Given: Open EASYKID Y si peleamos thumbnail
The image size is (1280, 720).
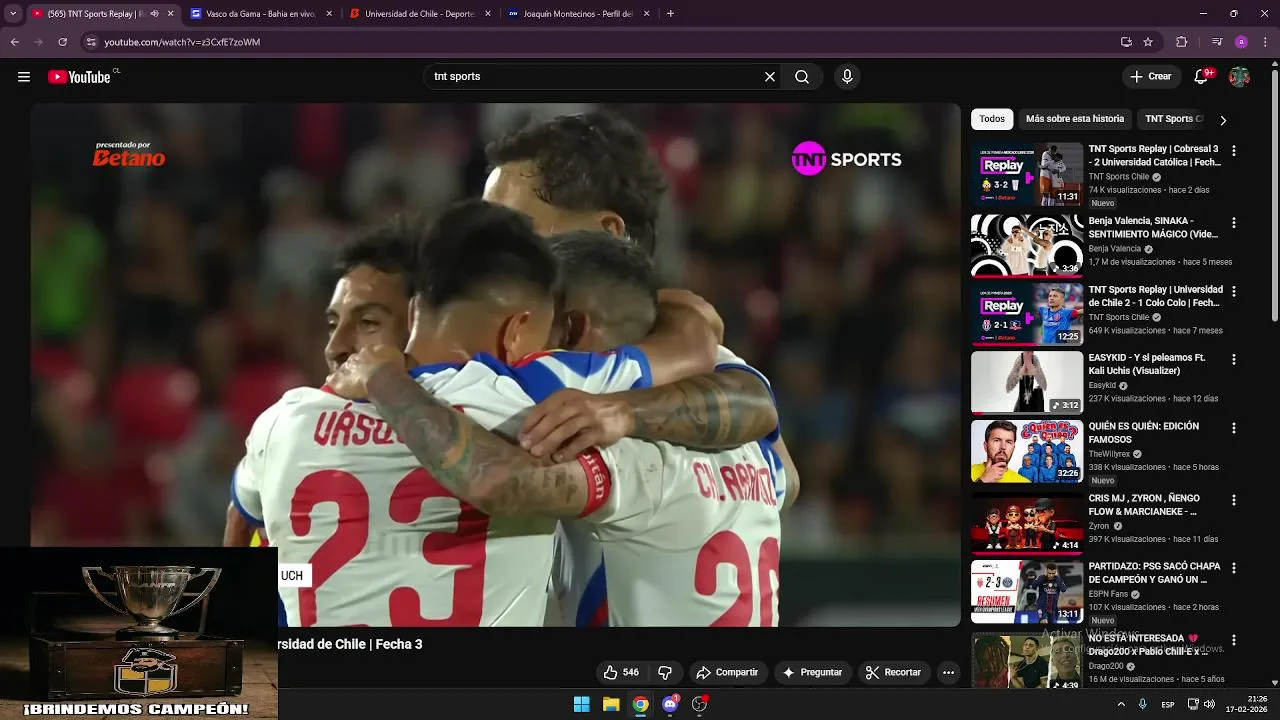Looking at the screenshot, I should (1027, 382).
